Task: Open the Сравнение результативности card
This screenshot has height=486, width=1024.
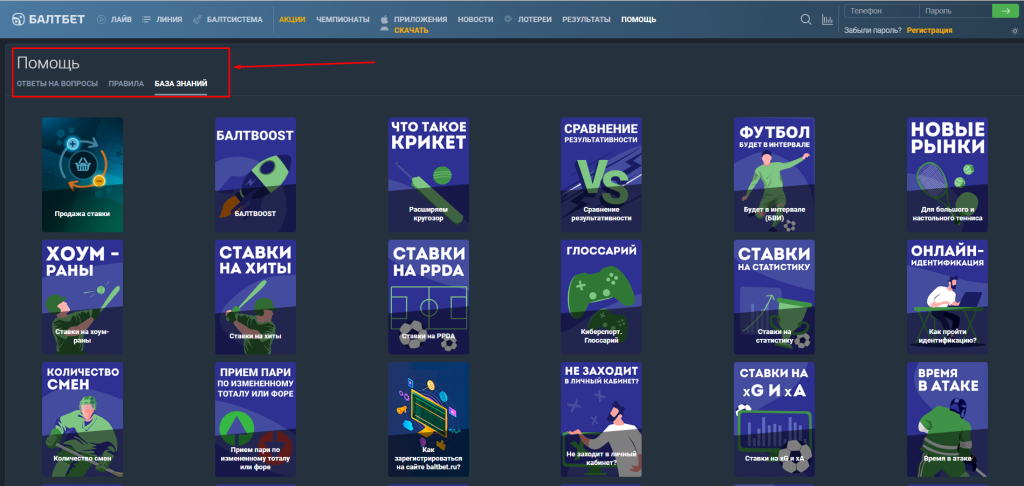Action: 601,174
